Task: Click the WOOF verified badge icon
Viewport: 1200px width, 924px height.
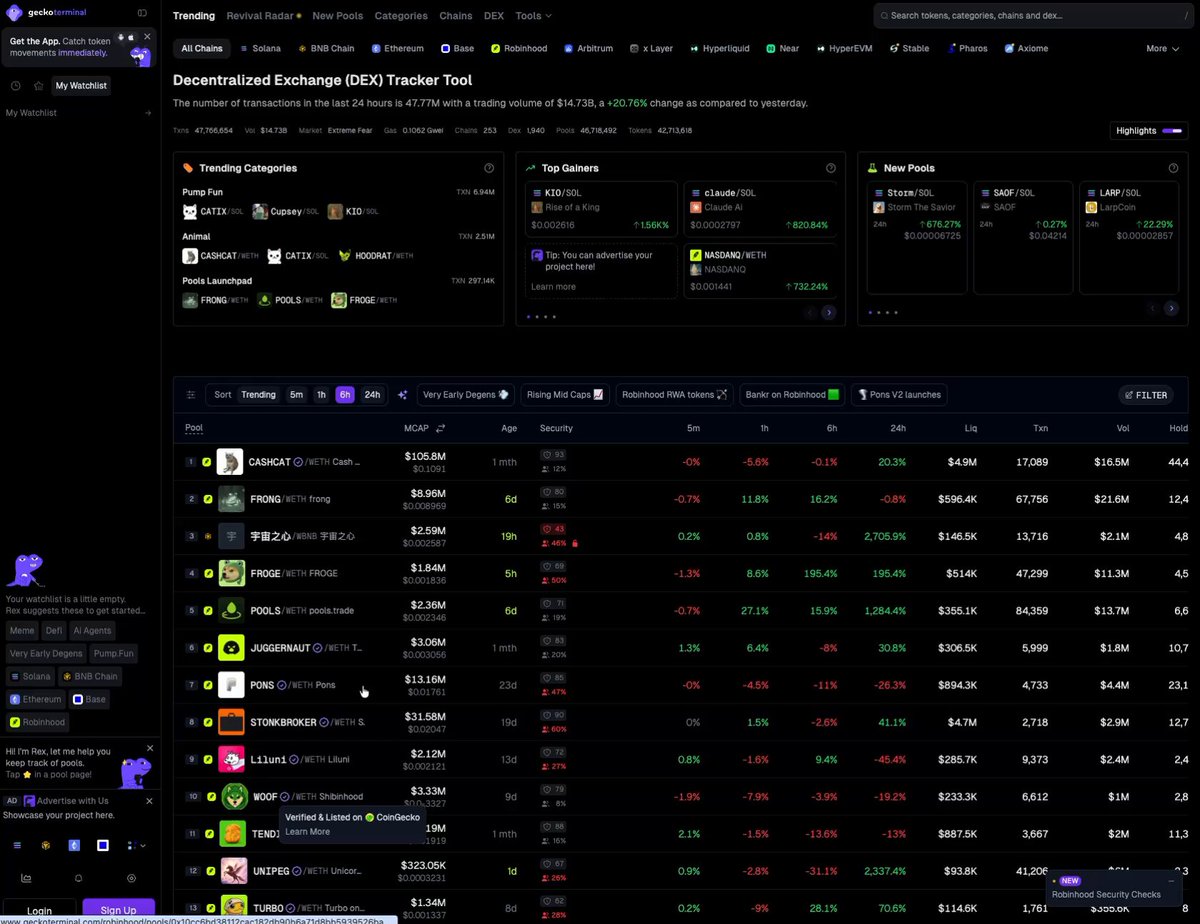Action: (286, 796)
